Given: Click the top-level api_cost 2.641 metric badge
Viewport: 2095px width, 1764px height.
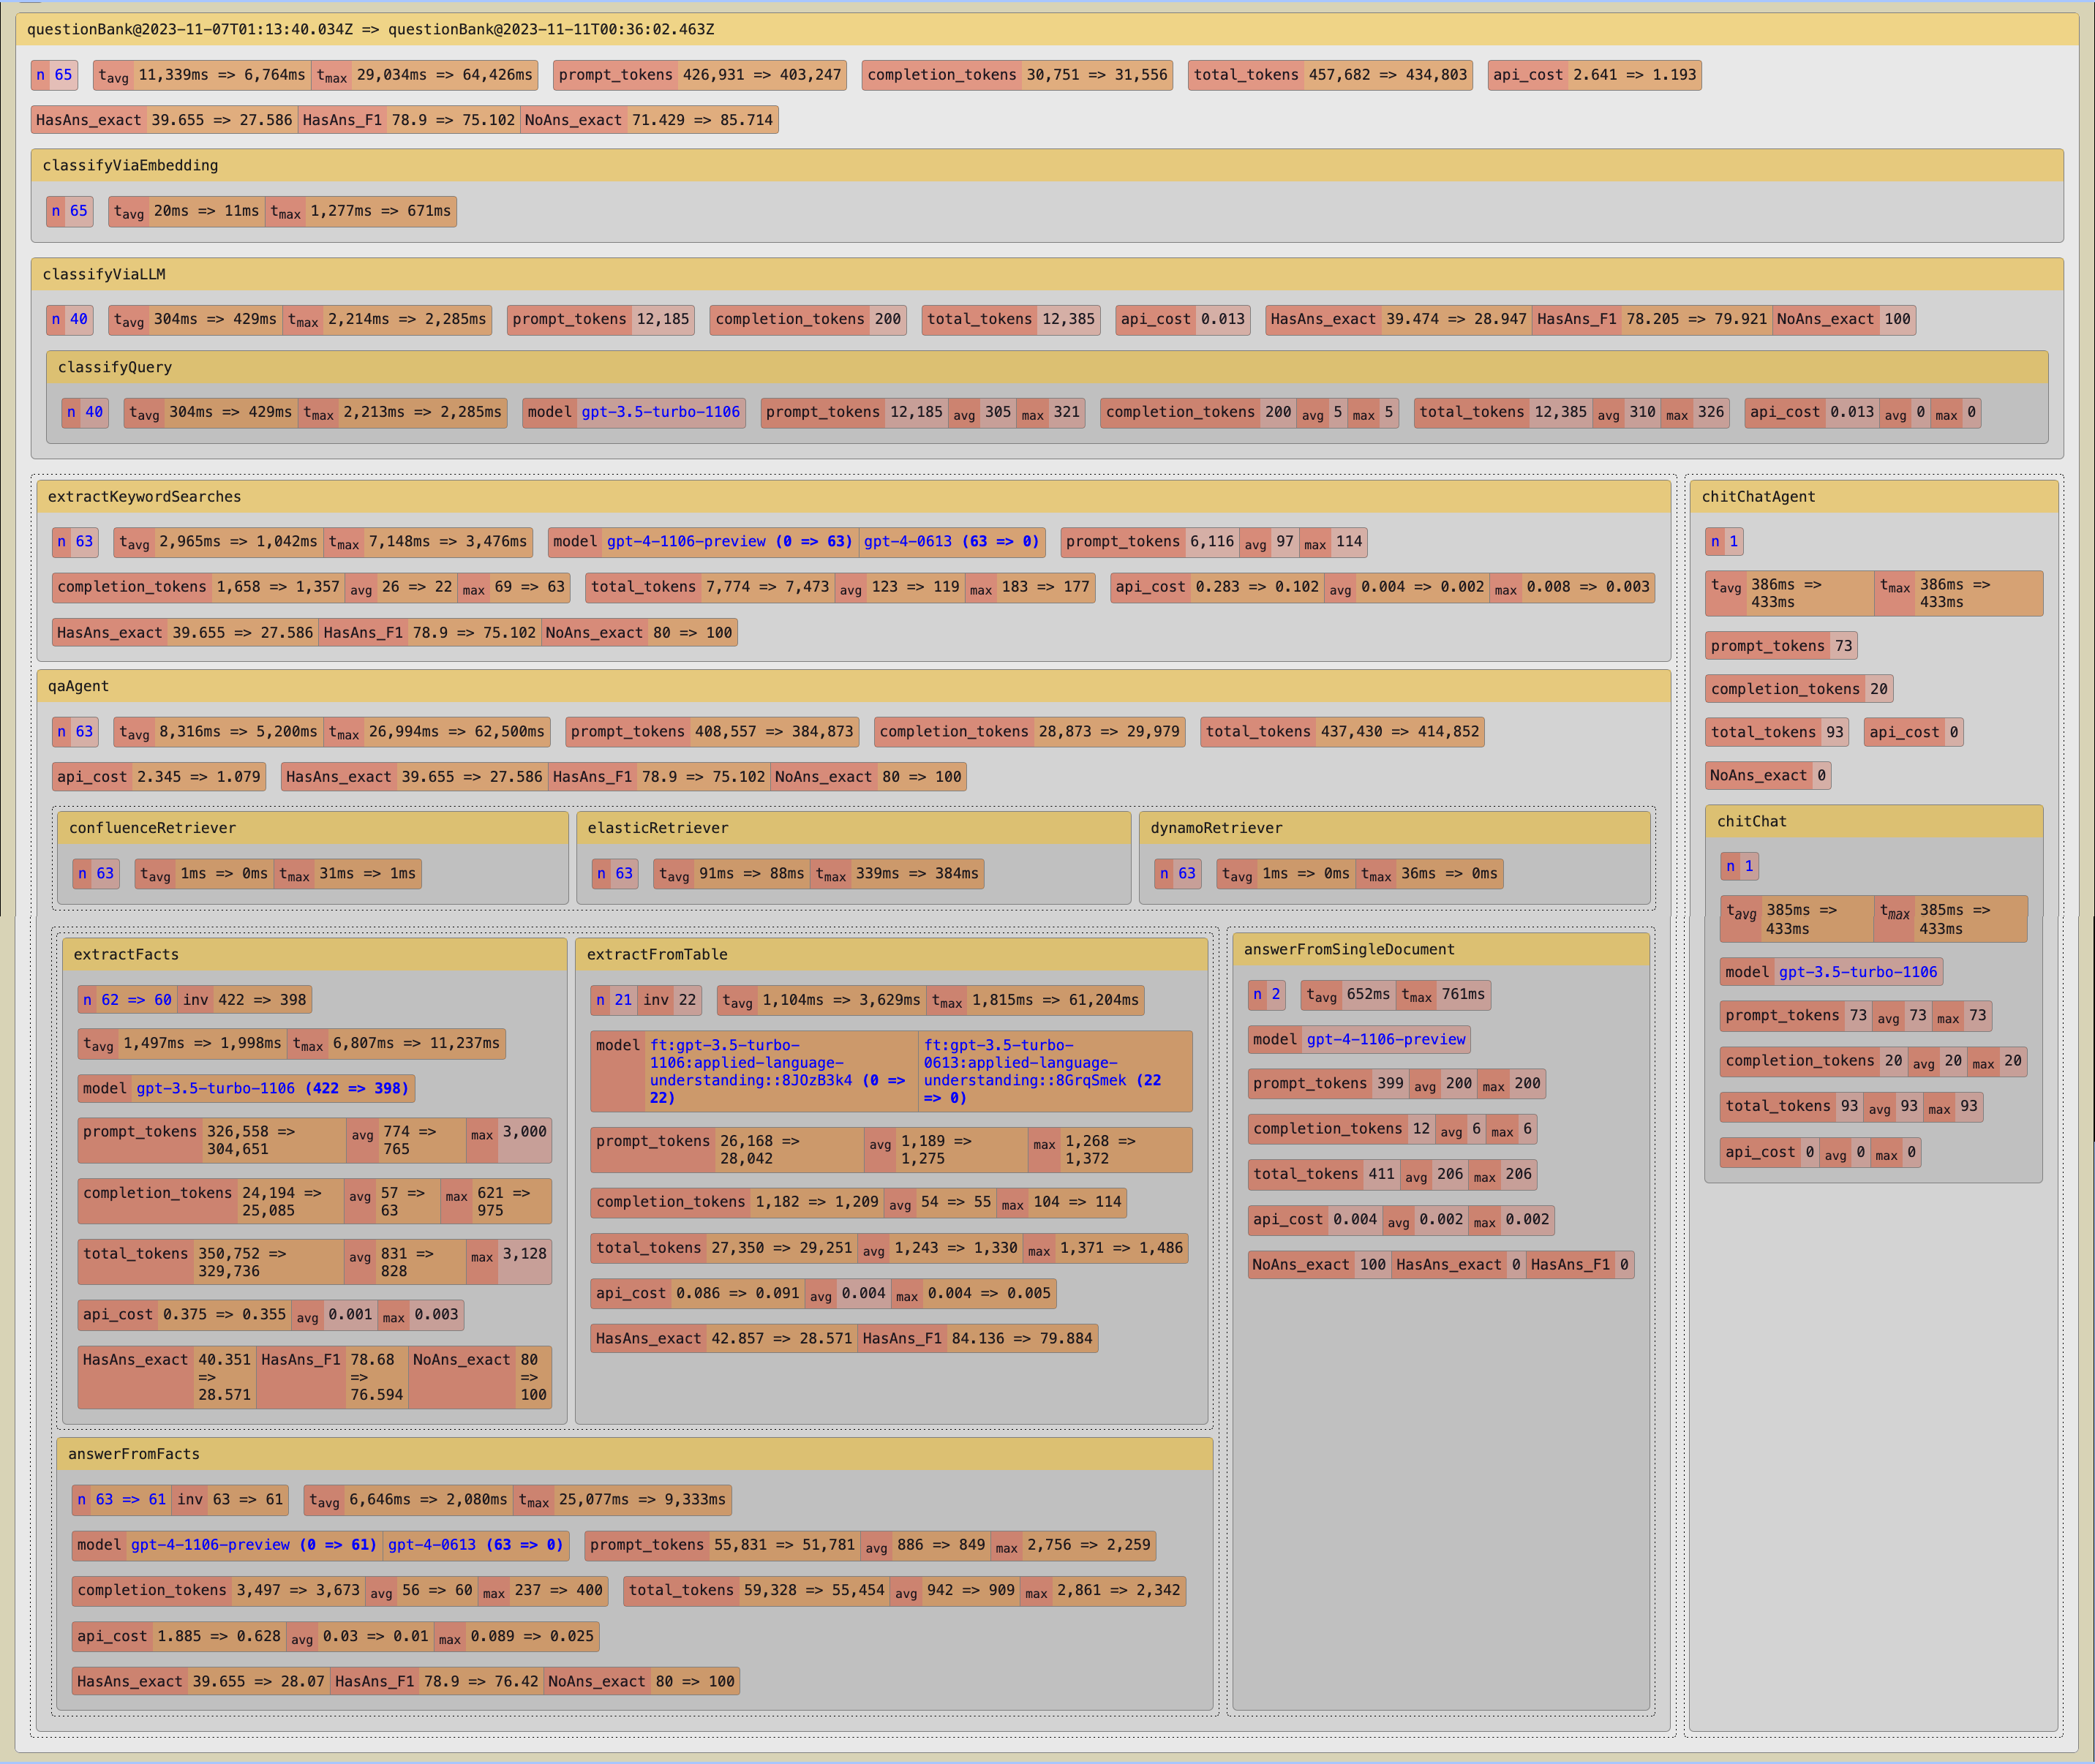Looking at the screenshot, I should coord(1594,75).
